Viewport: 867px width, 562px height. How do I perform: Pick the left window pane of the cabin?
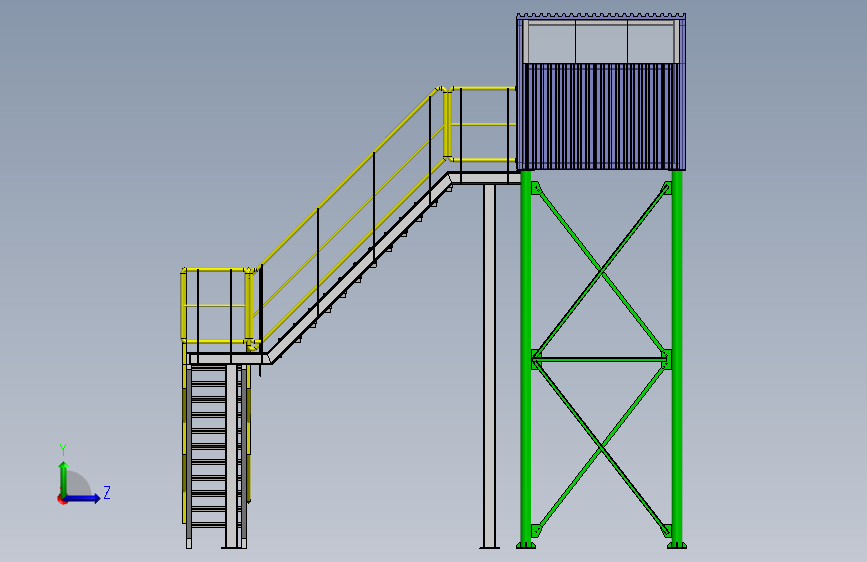552,43
